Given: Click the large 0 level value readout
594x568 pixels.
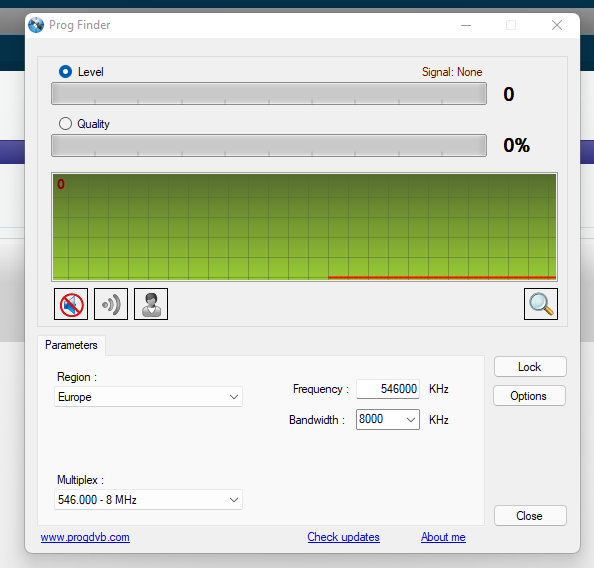Looking at the screenshot, I should [509, 94].
